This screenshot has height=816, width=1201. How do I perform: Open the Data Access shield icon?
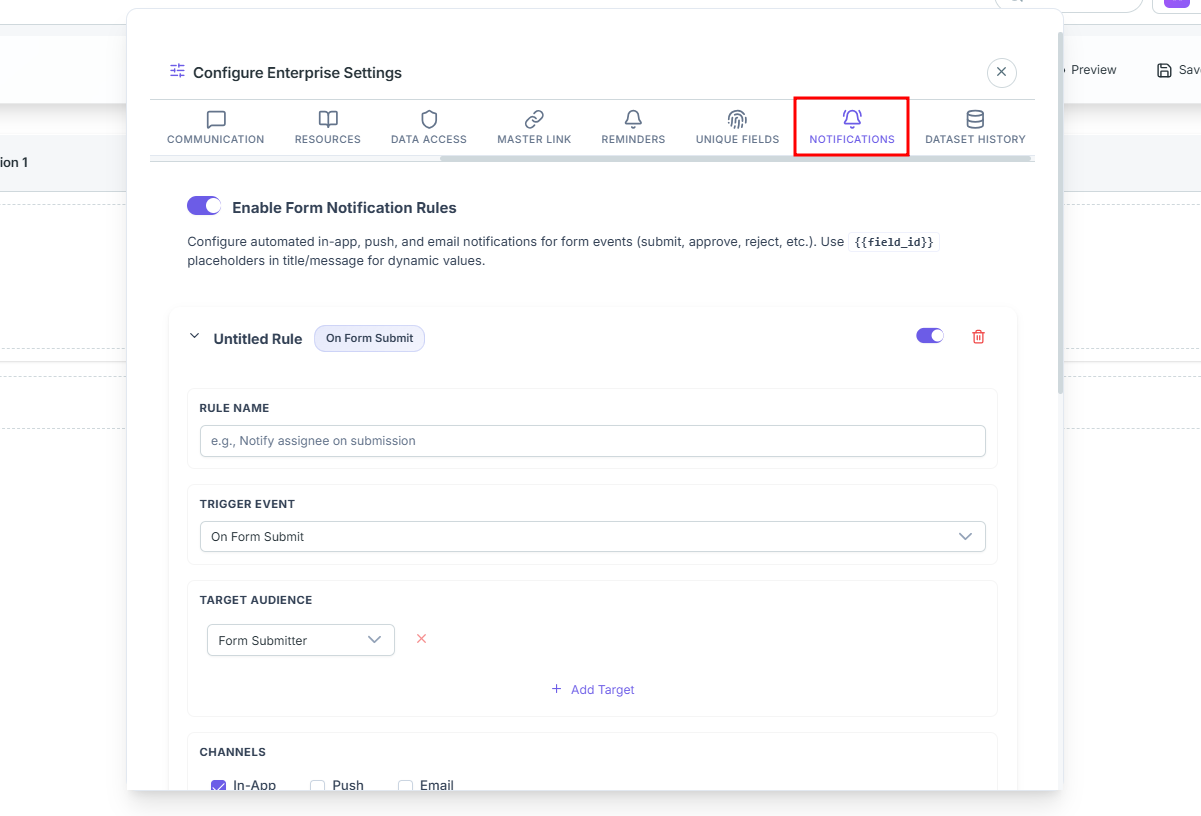429,120
